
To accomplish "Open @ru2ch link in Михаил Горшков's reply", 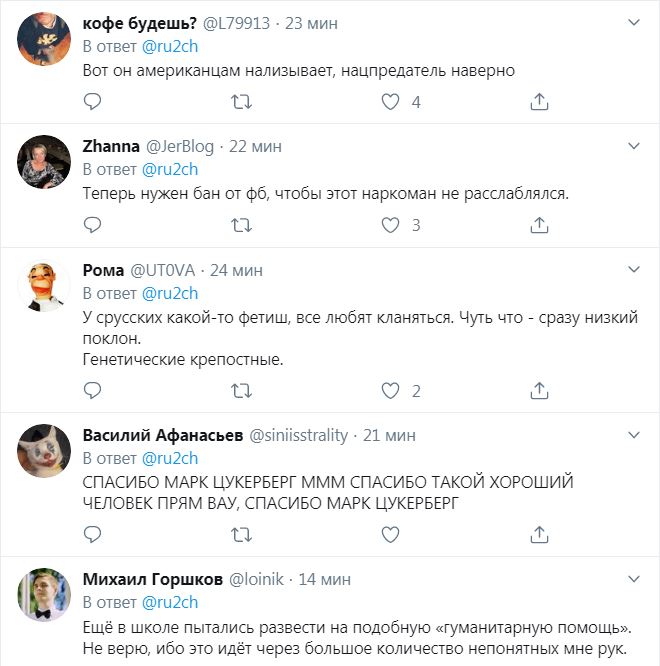I will (170, 602).
